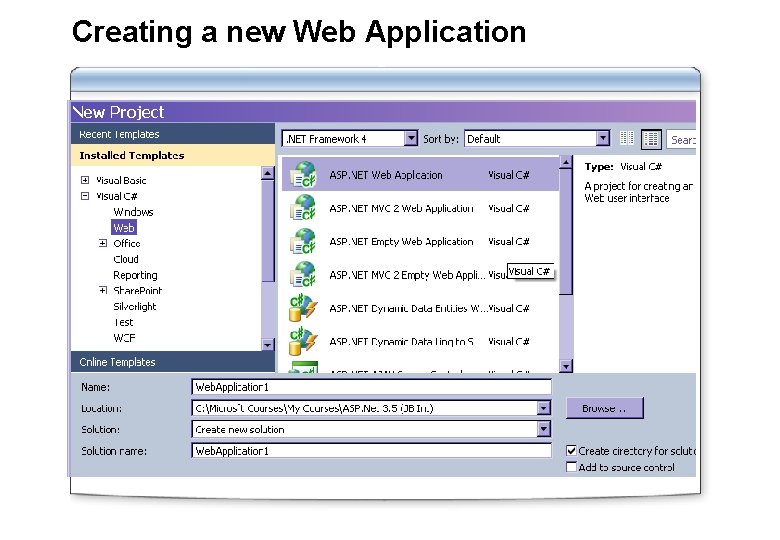Switch to small icons view

pos(627,138)
